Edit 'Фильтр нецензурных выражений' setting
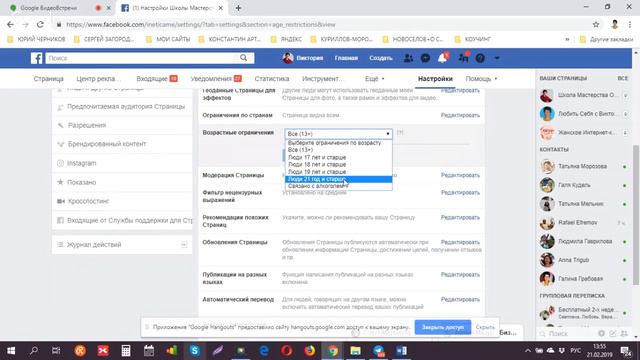The image size is (640, 360). (x=460, y=193)
